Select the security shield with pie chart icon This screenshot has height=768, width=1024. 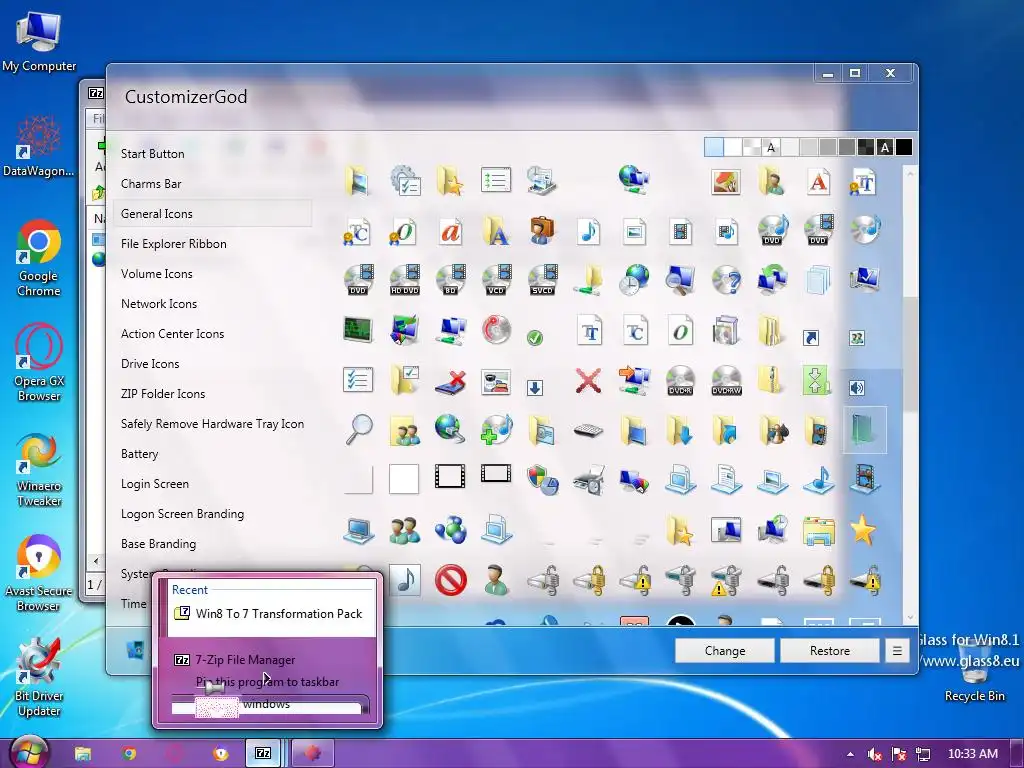pyautogui.click(x=542, y=481)
